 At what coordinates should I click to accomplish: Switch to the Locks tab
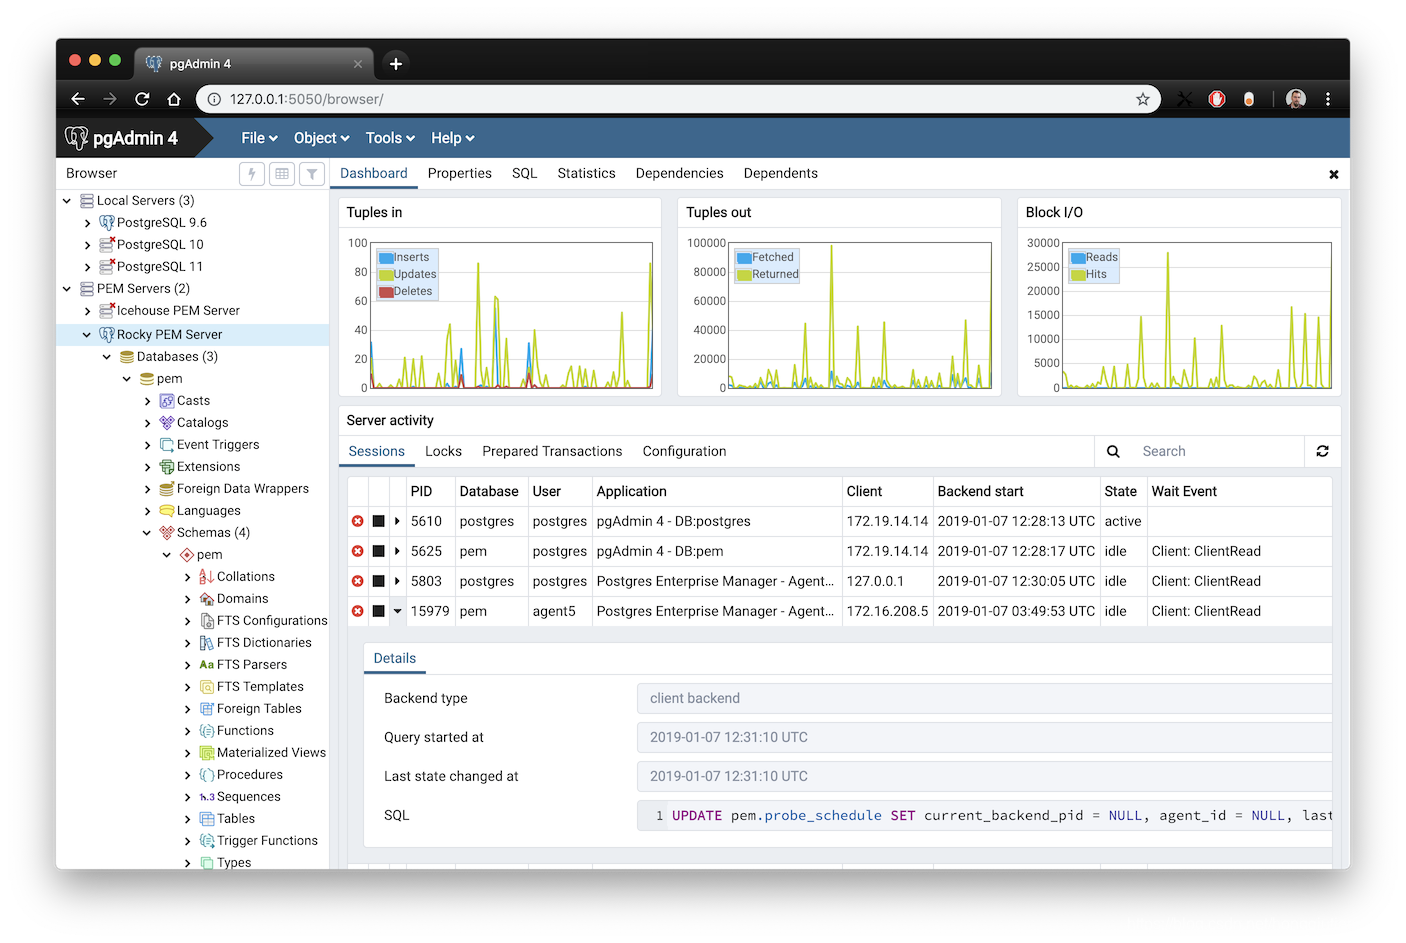click(x=443, y=451)
